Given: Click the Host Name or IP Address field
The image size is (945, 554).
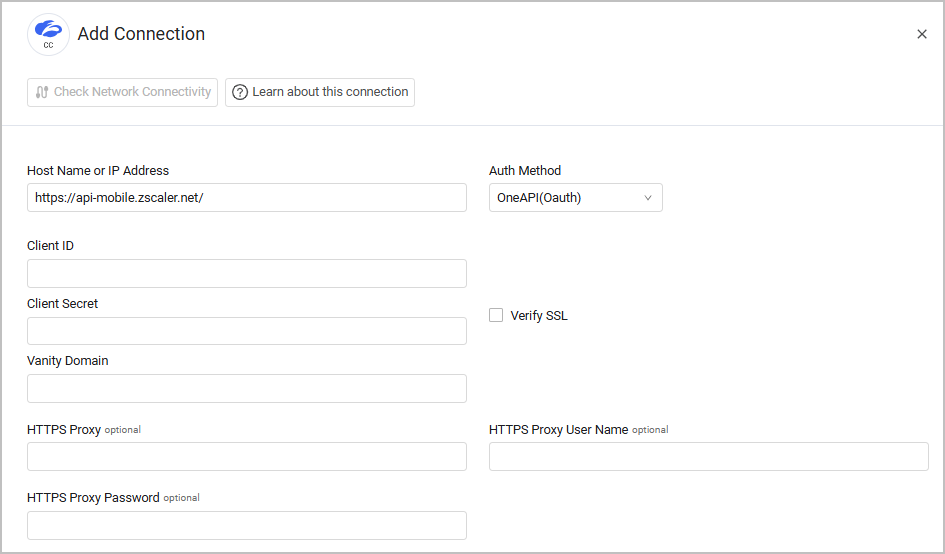Looking at the screenshot, I should click(246, 198).
